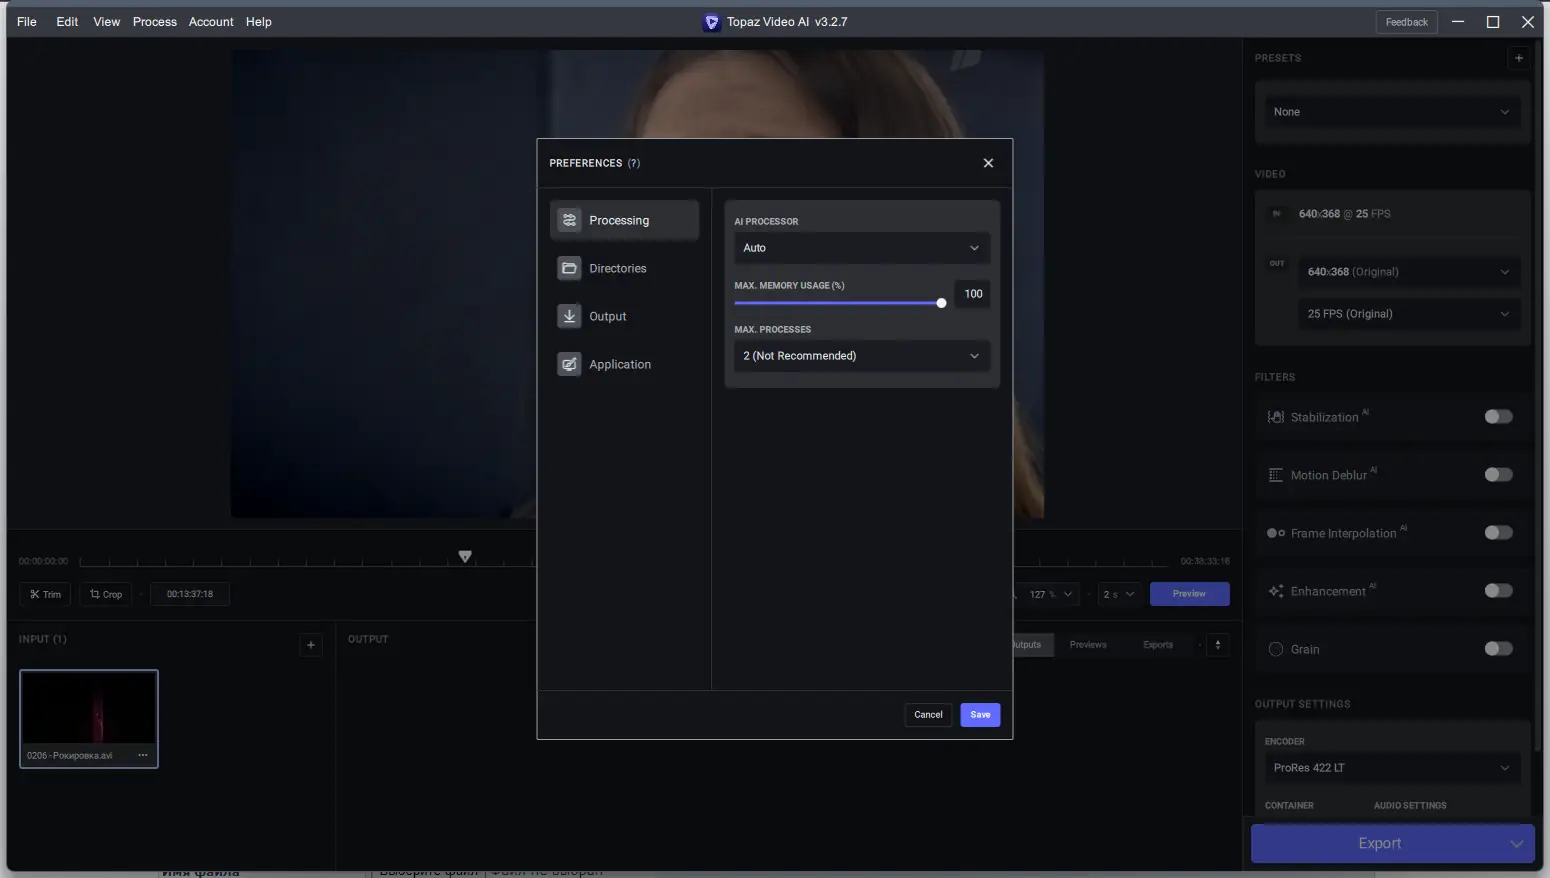Open the File menu

click(x=27, y=22)
